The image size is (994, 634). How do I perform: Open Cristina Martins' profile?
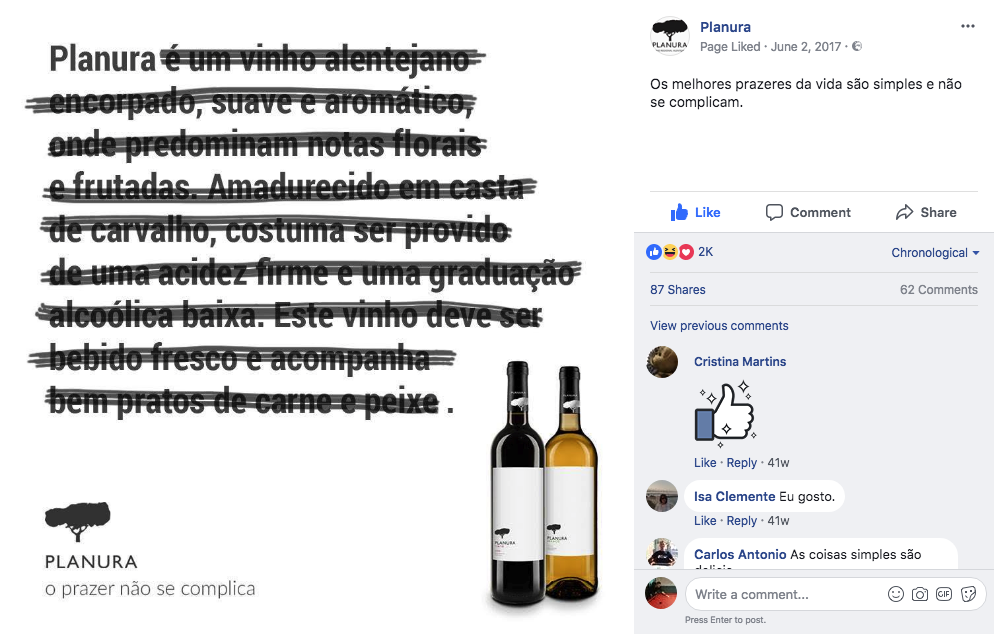(x=740, y=361)
